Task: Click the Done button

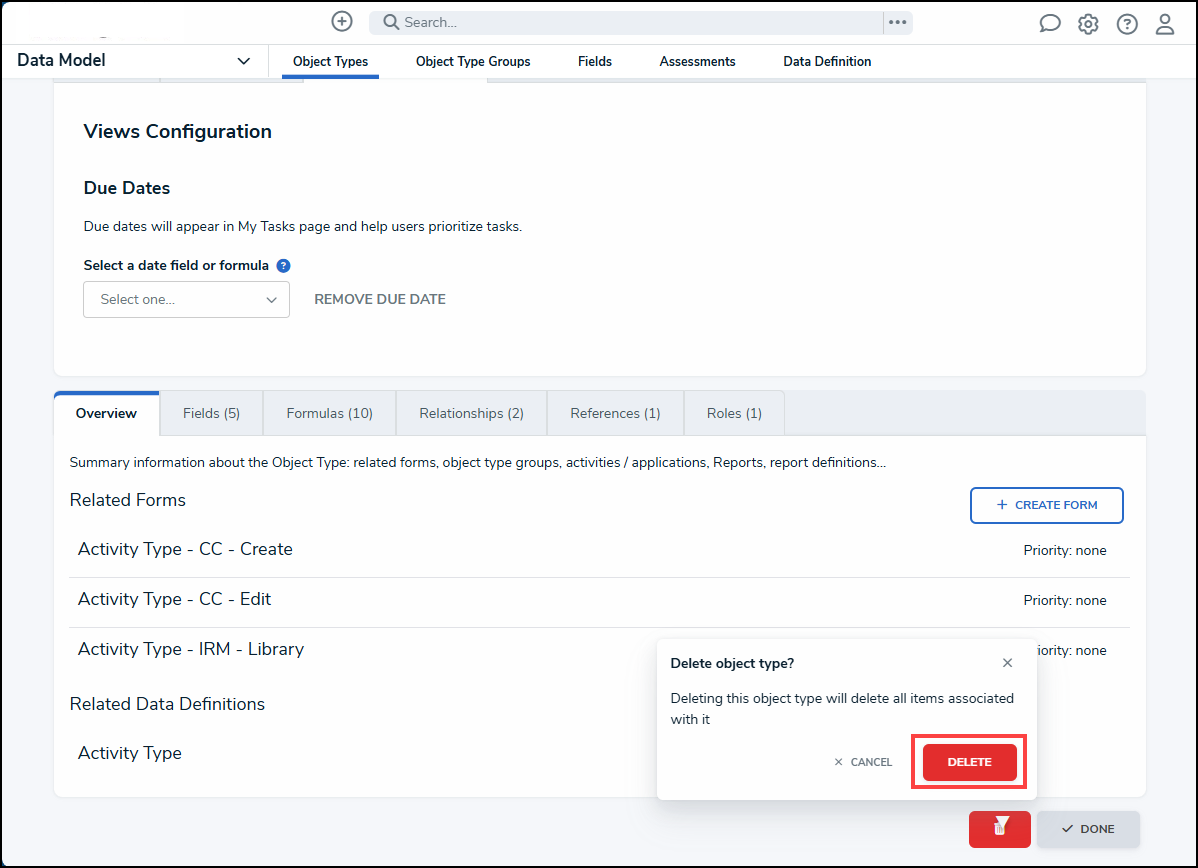Action: [x=1088, y=829]
